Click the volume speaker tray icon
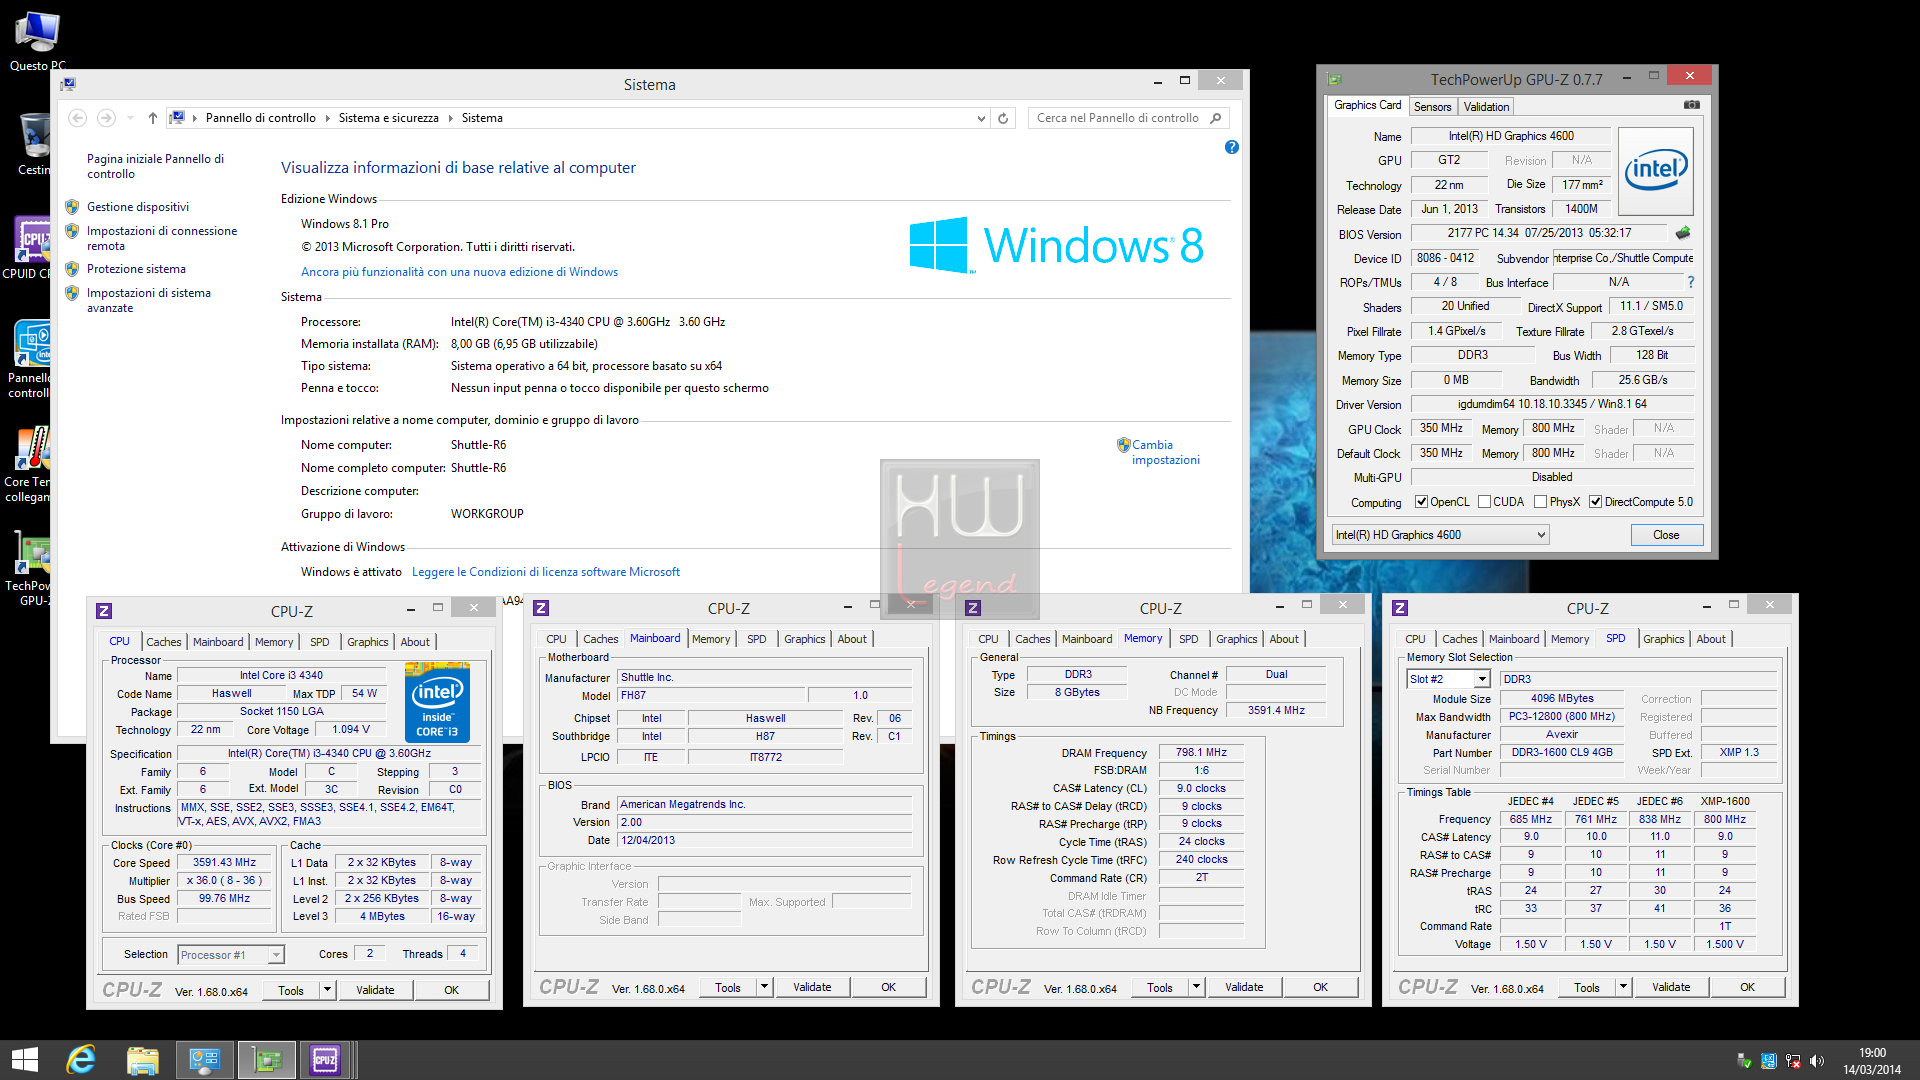Viewport: 1920px width, 1080px height. (x=1817, y=1061)
